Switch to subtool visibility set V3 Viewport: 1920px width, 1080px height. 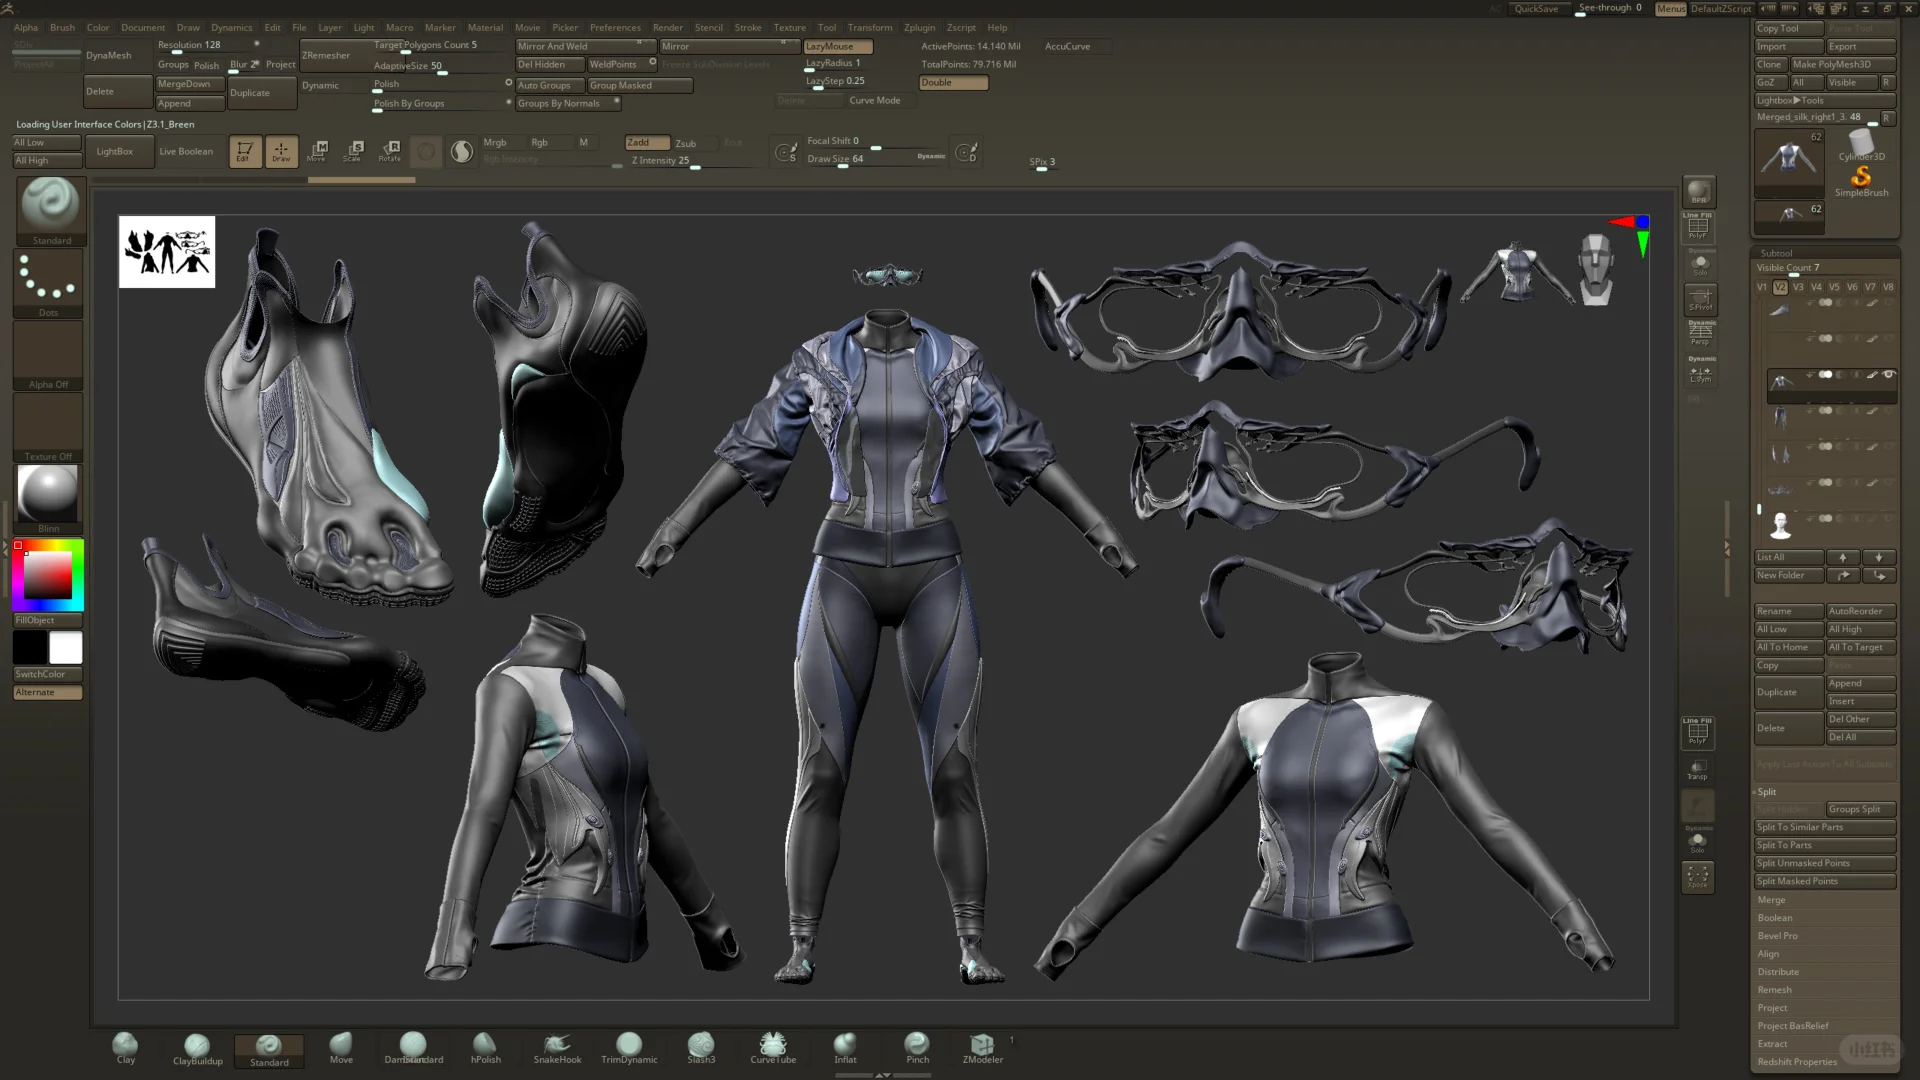click(1798, 287)
